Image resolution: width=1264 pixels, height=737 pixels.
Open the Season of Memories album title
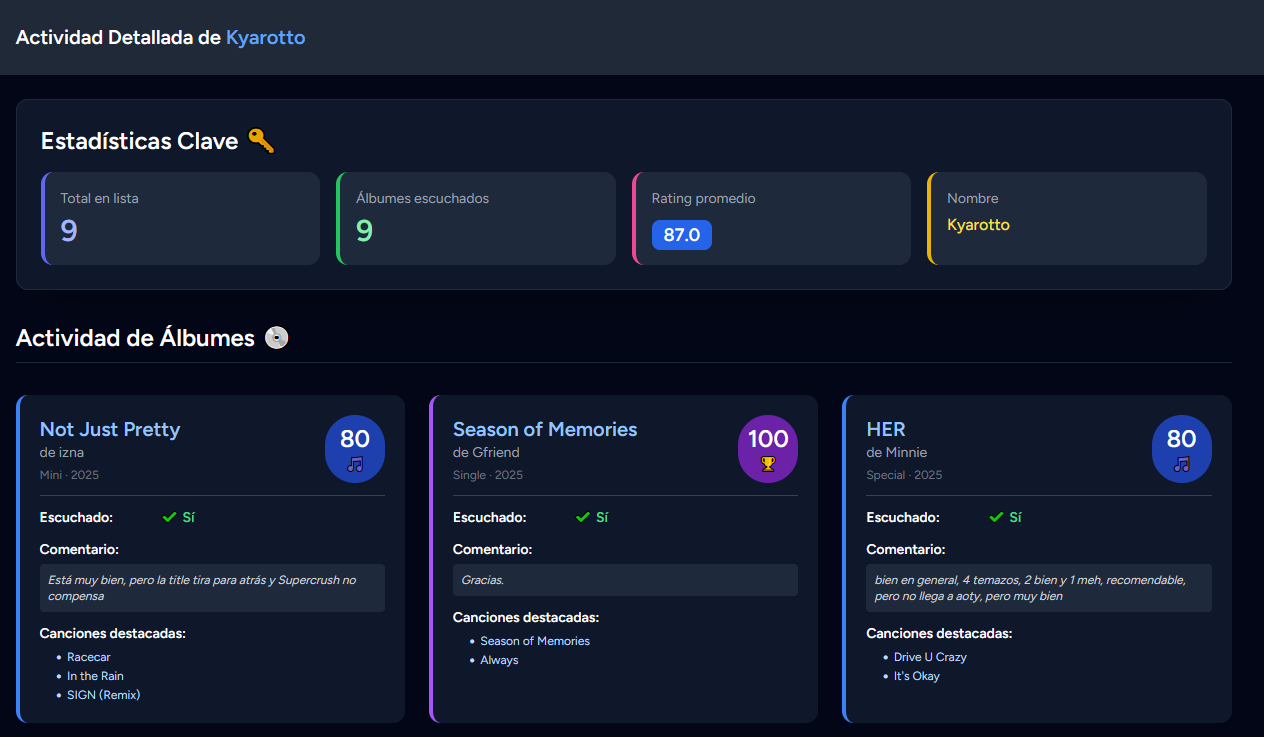[x=545, y=429]
